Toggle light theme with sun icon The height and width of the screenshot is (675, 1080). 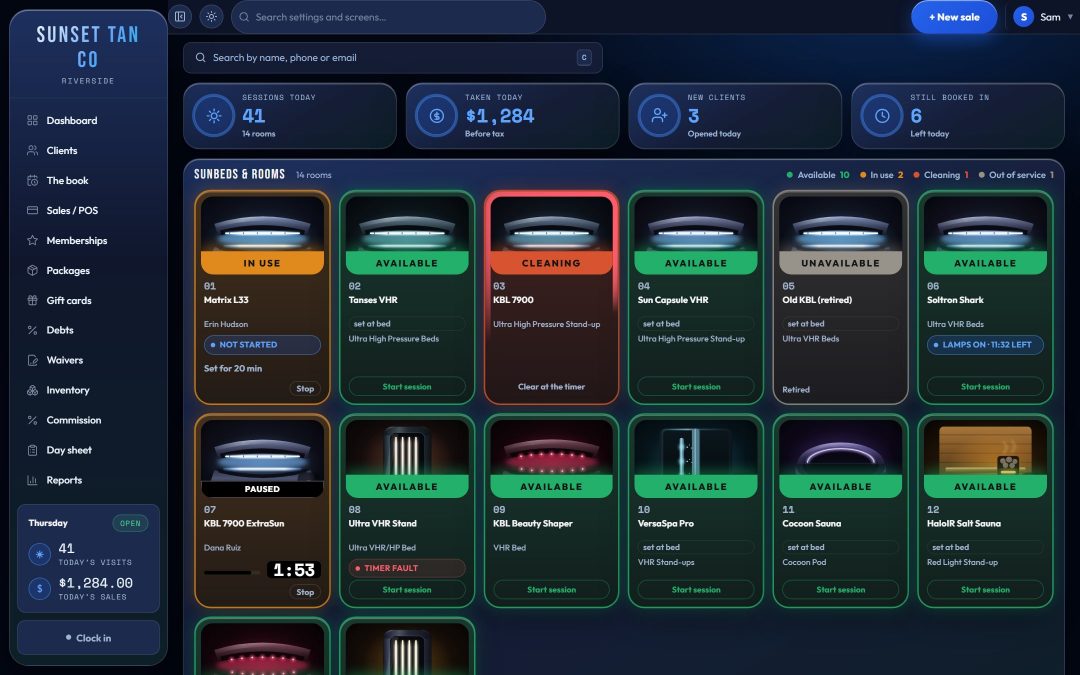(x=211, y=17)
